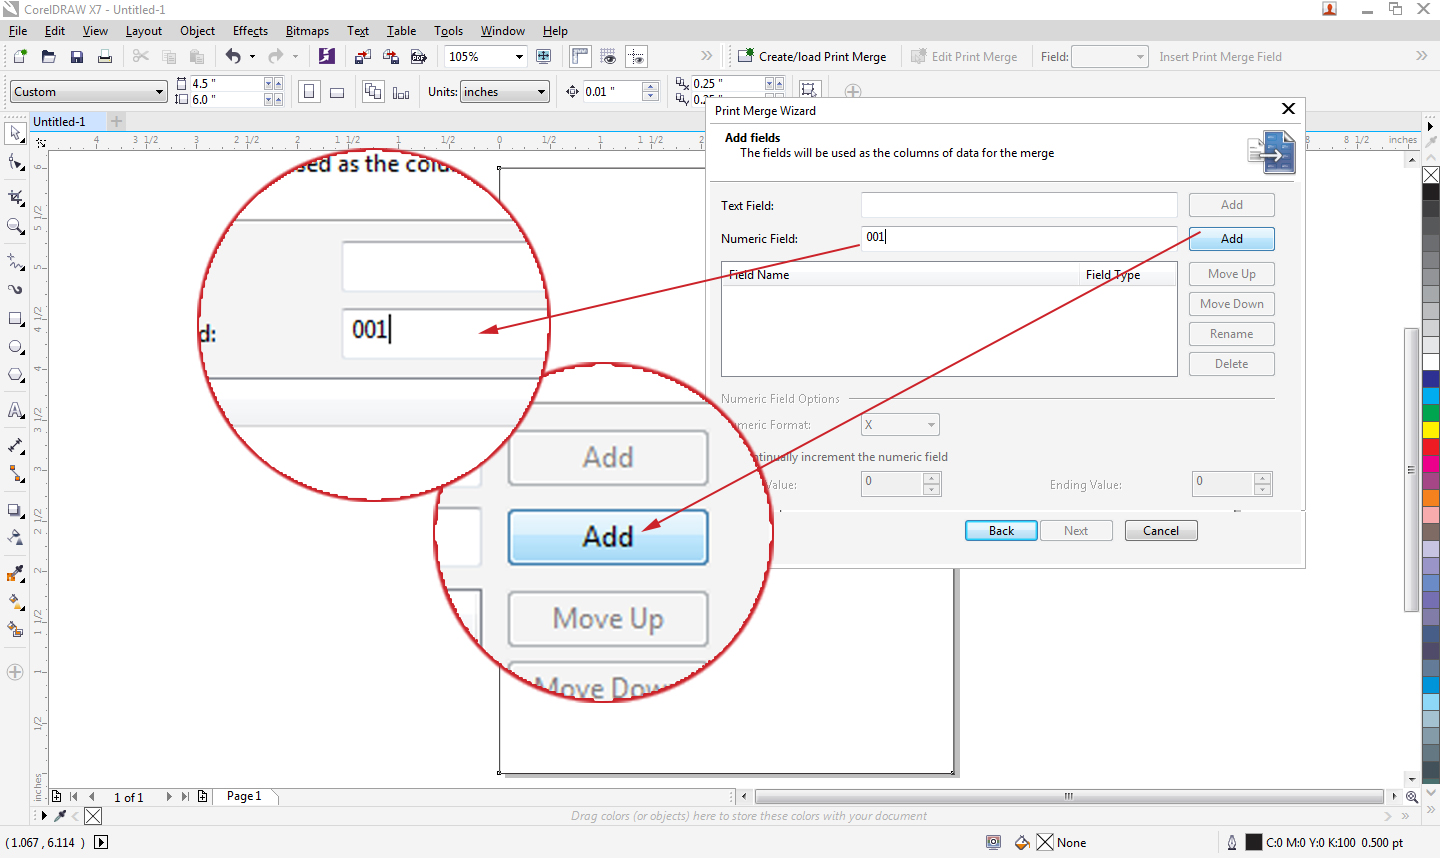Switch to portrait page orientation
The image size is (1440, 858).
click(310, 91)
